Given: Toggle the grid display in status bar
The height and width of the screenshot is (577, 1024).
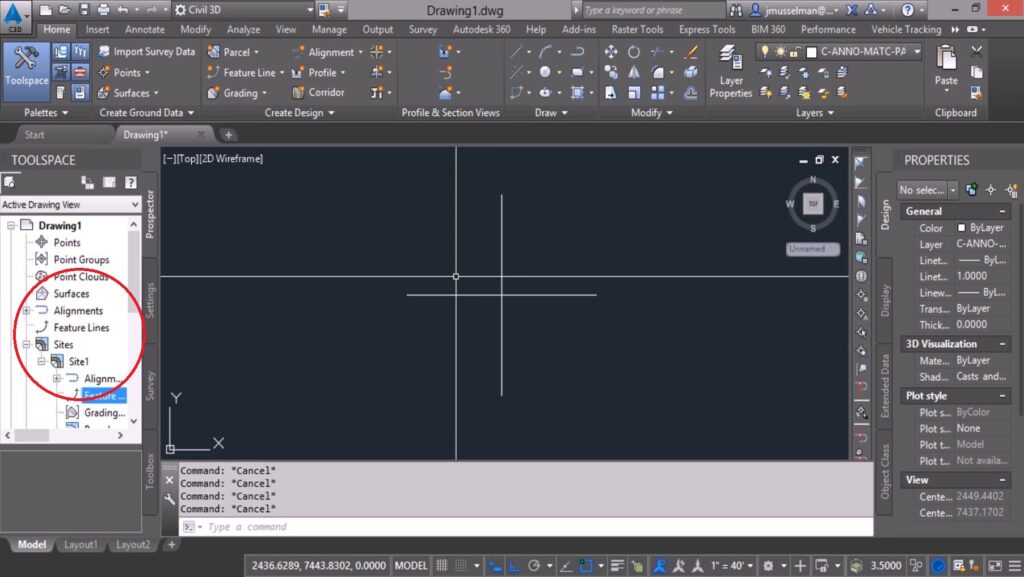Looking at the screenshot, I should [x=442, y=565].
